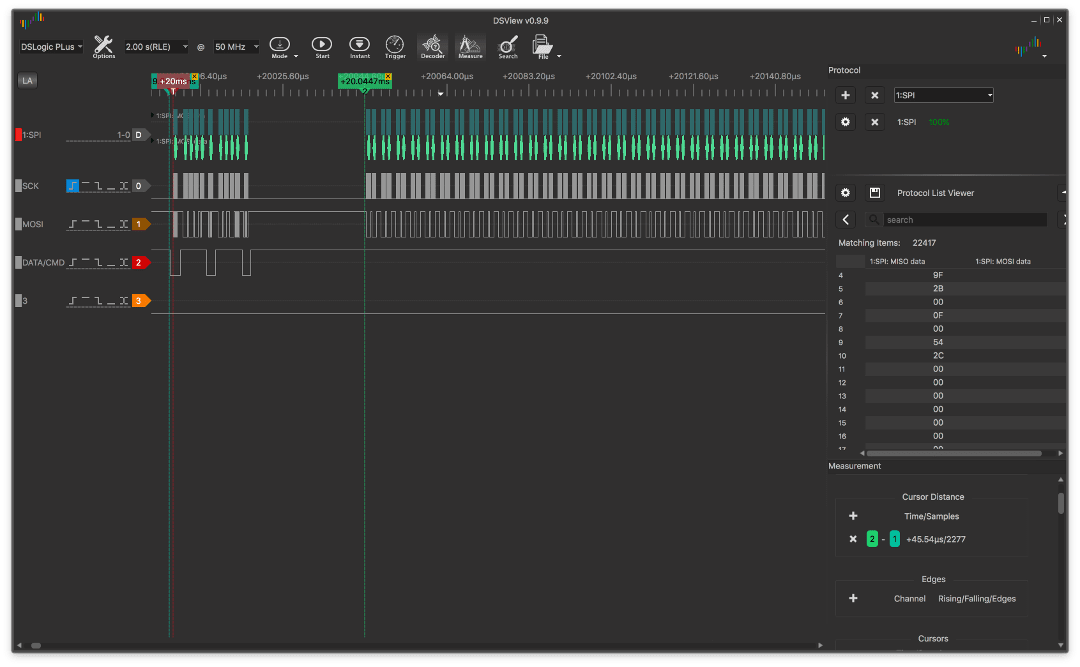Open the Mode selector icon
Viewport: 1080px width, 667px height.
[x=279, y=46]
